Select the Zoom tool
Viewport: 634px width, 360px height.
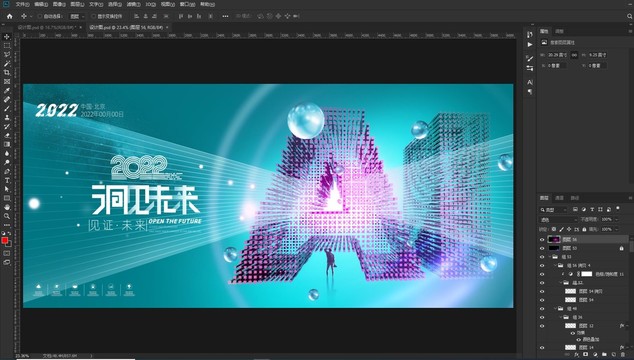(7, 216)
